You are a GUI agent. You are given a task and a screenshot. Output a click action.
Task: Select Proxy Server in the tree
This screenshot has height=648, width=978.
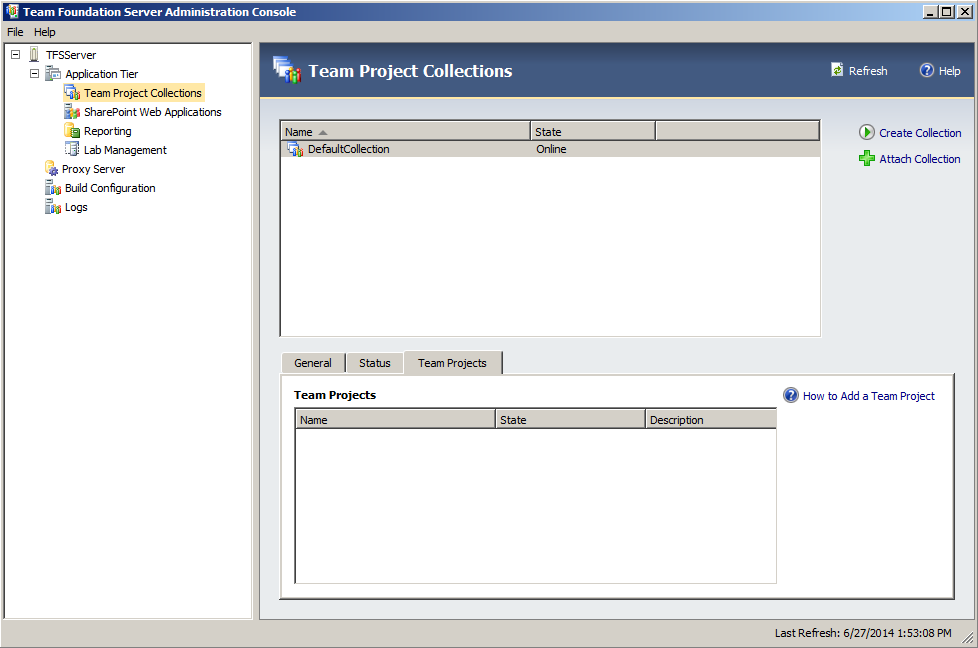94,169
